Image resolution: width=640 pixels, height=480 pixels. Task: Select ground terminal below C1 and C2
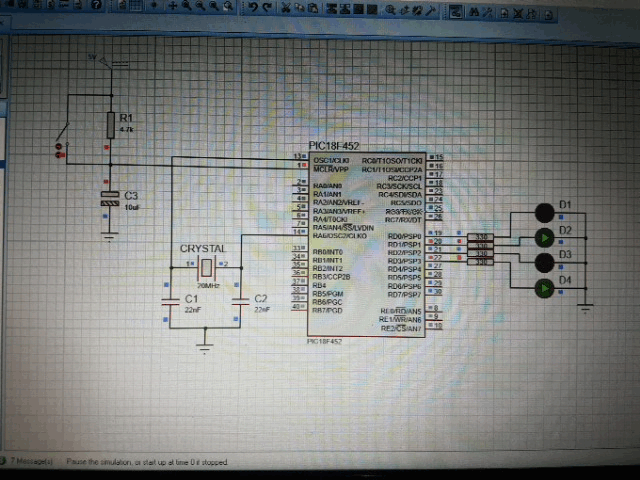(x=204, y=348)
